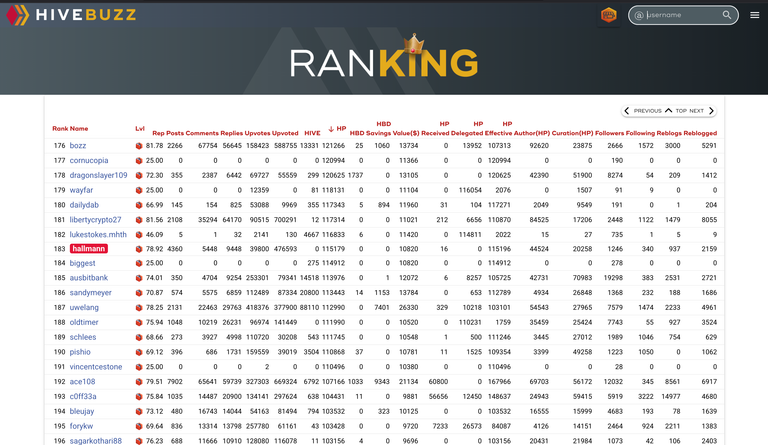Click level badge icon for dragonslayer109
The image size is (768, 445).
tap(139, 175)
